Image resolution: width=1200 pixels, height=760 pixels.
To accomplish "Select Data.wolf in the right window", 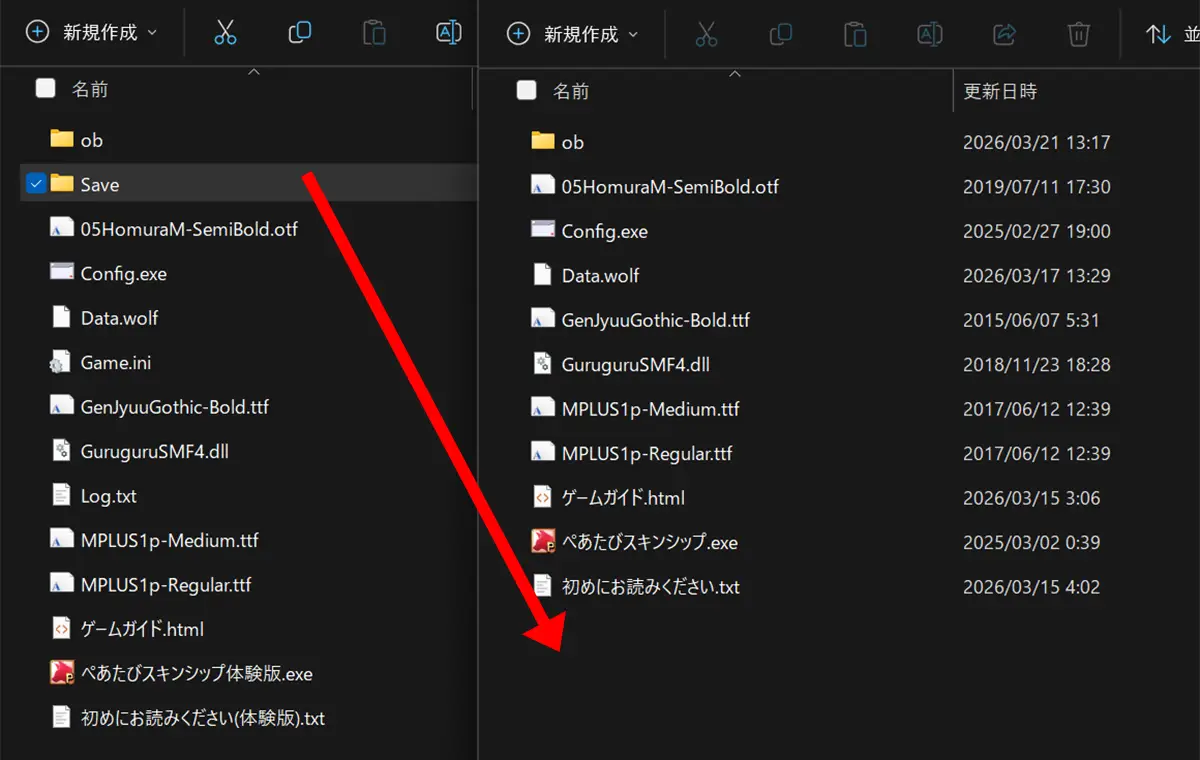I will (600, 276).
